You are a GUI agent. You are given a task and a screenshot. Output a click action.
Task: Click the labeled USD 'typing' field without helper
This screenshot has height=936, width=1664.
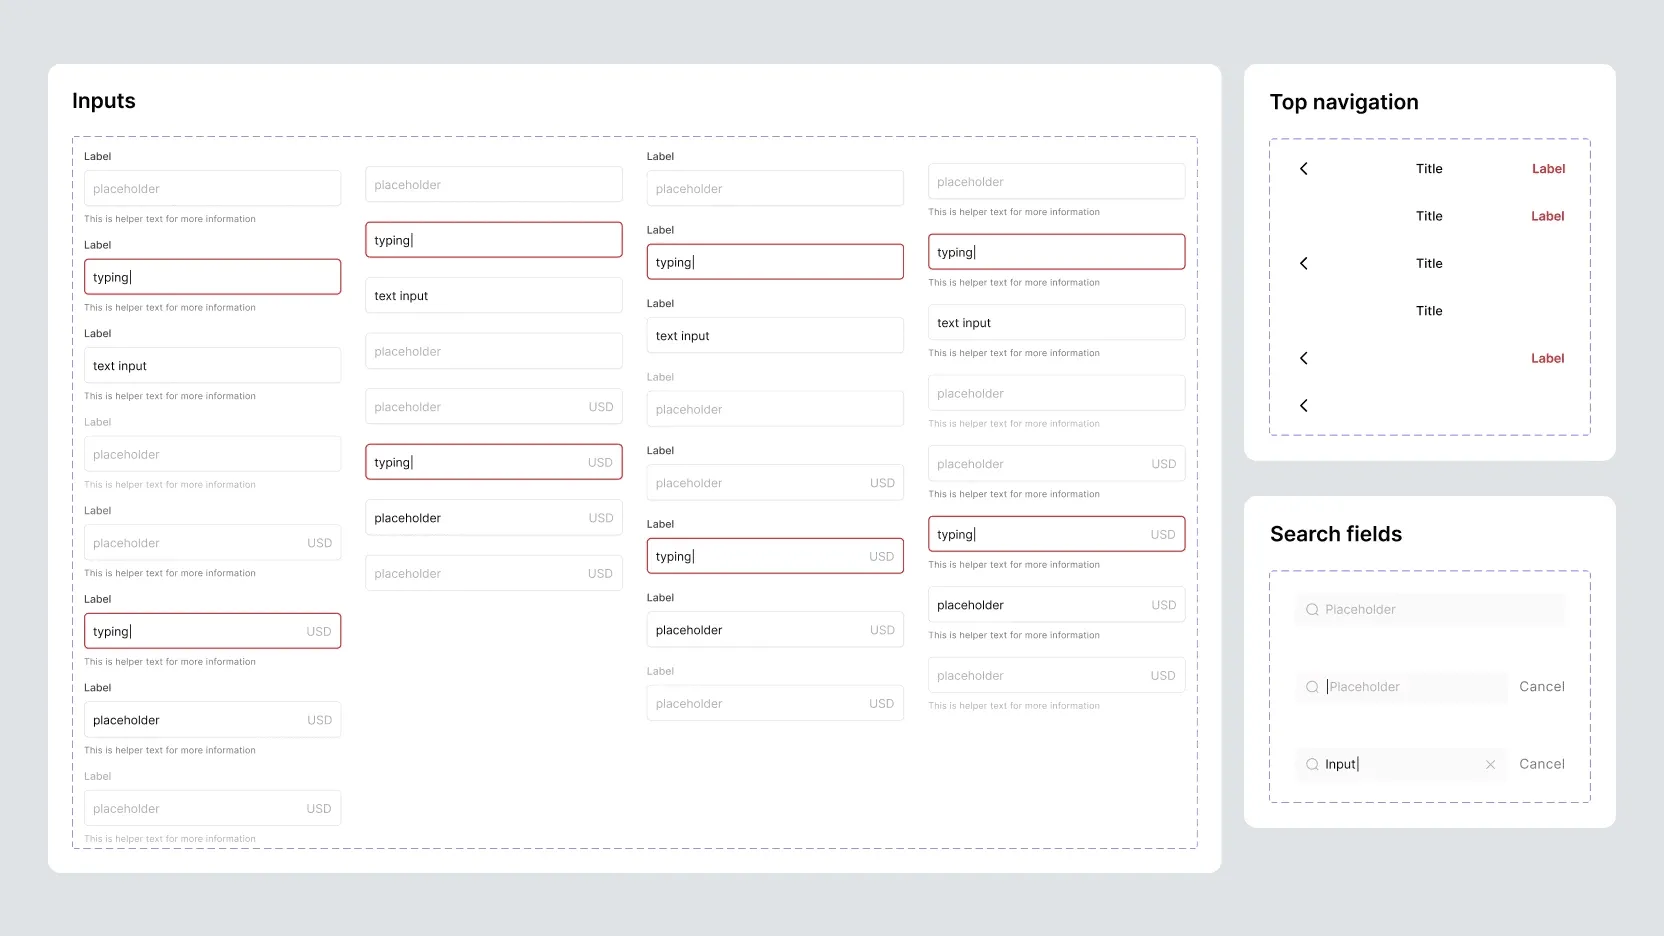(775, 556)
